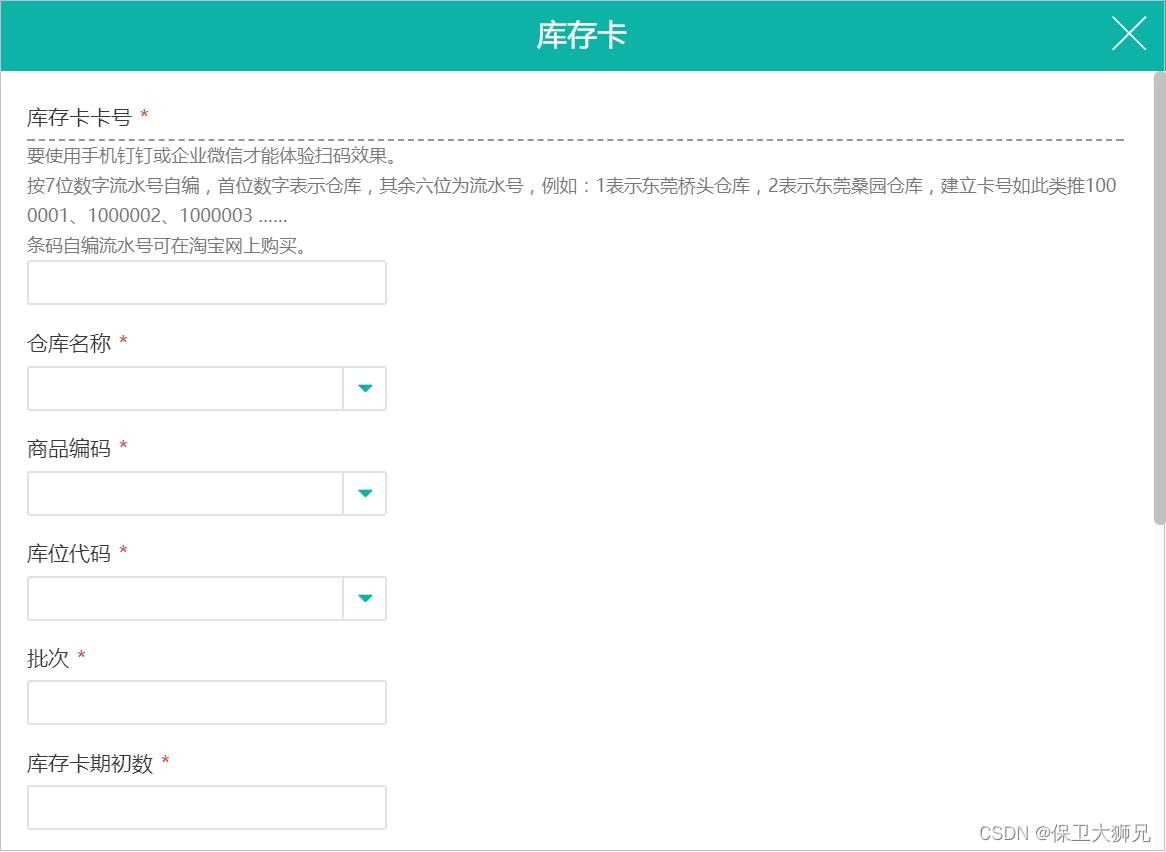
Task: Click the 库存卡 dialog title text
Action: 582,35
